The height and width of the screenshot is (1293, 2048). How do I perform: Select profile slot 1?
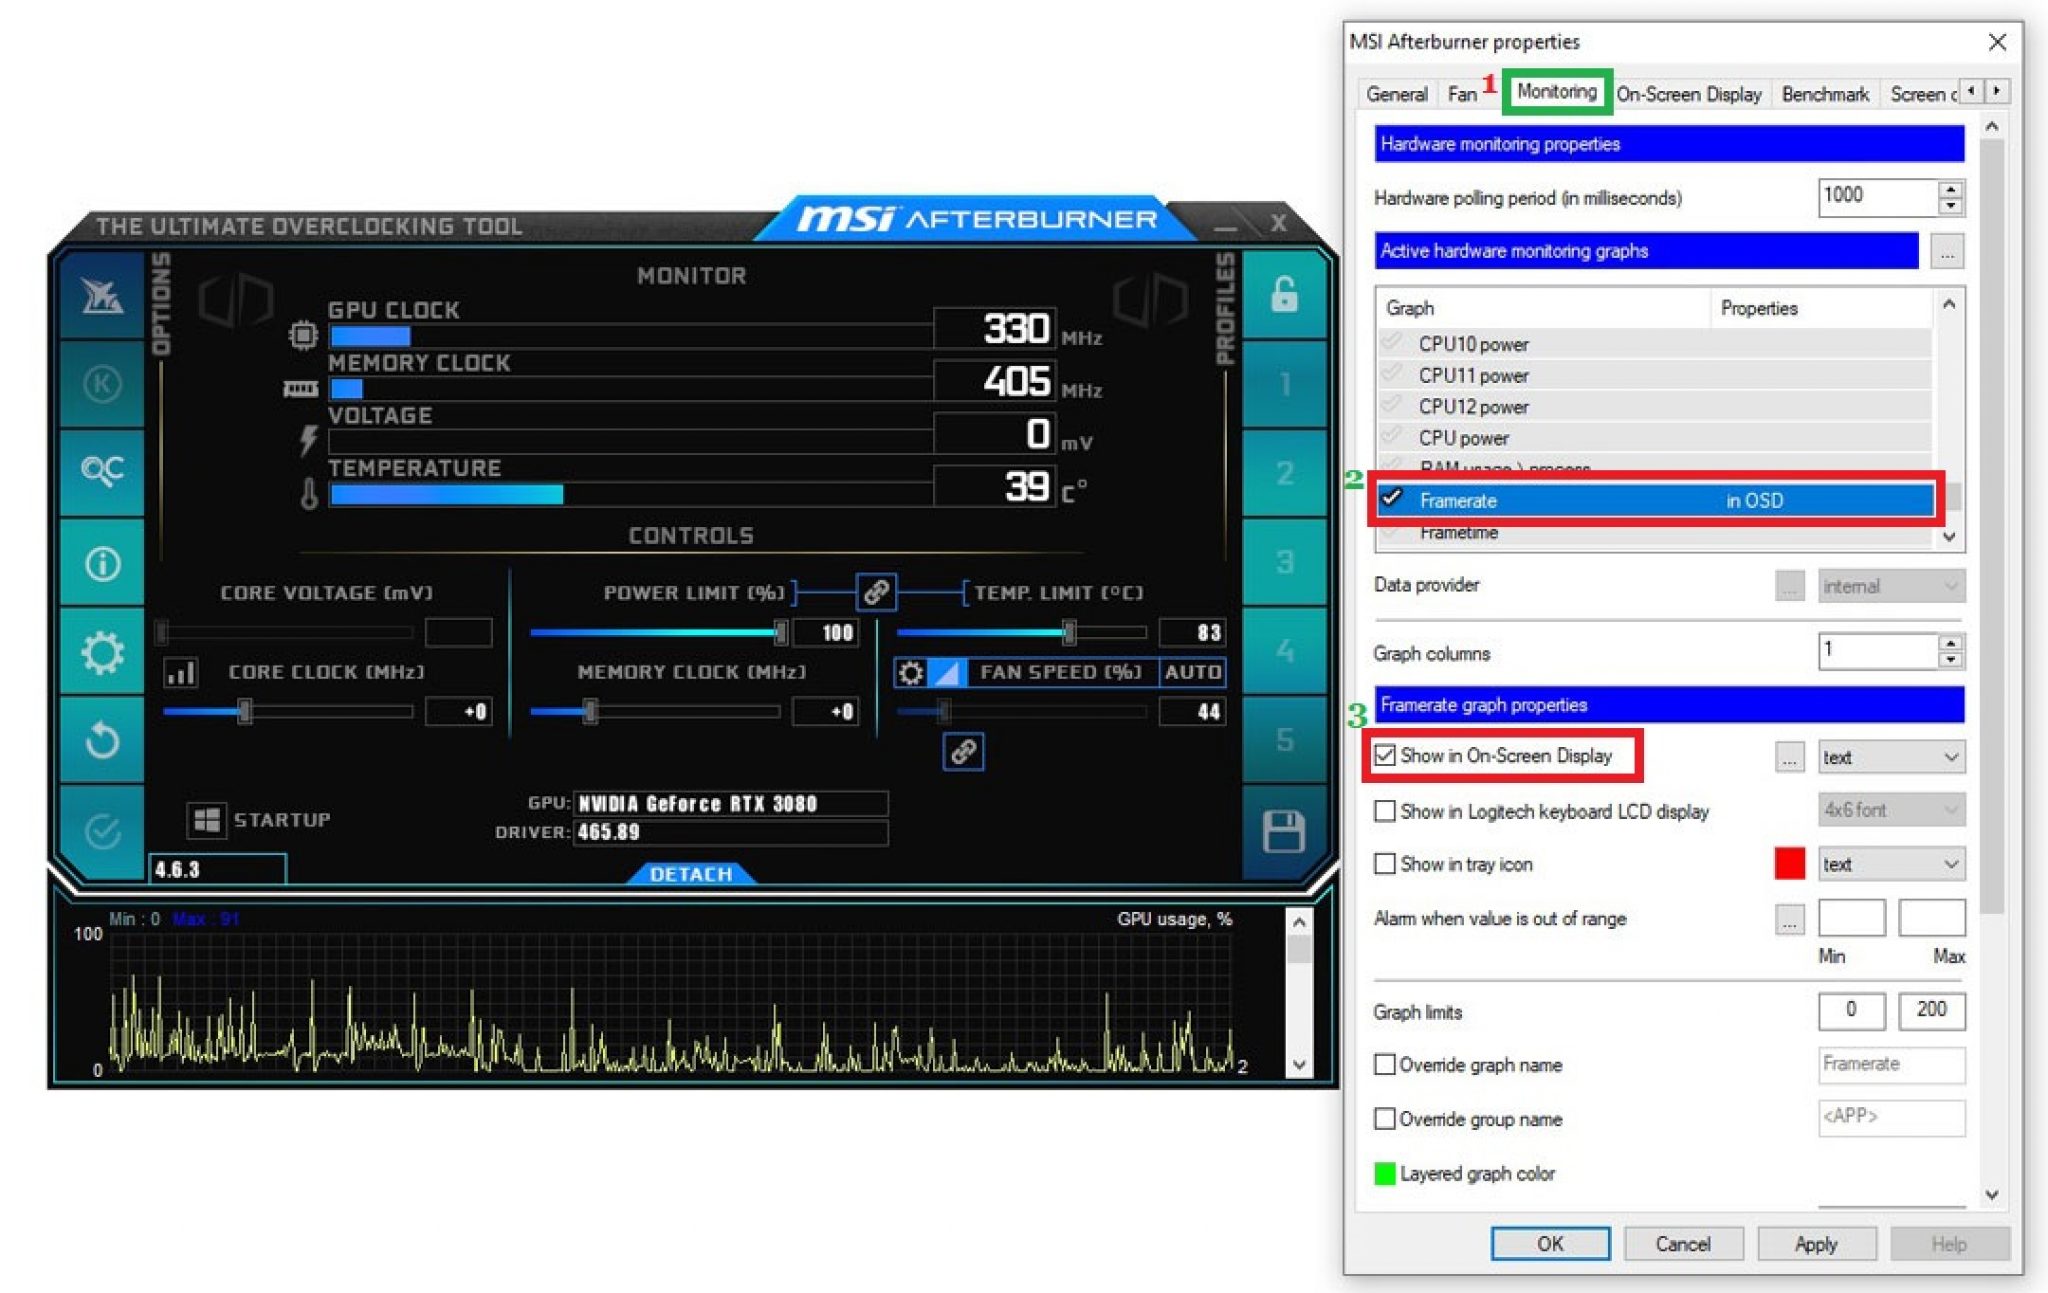pos(1284,384)
